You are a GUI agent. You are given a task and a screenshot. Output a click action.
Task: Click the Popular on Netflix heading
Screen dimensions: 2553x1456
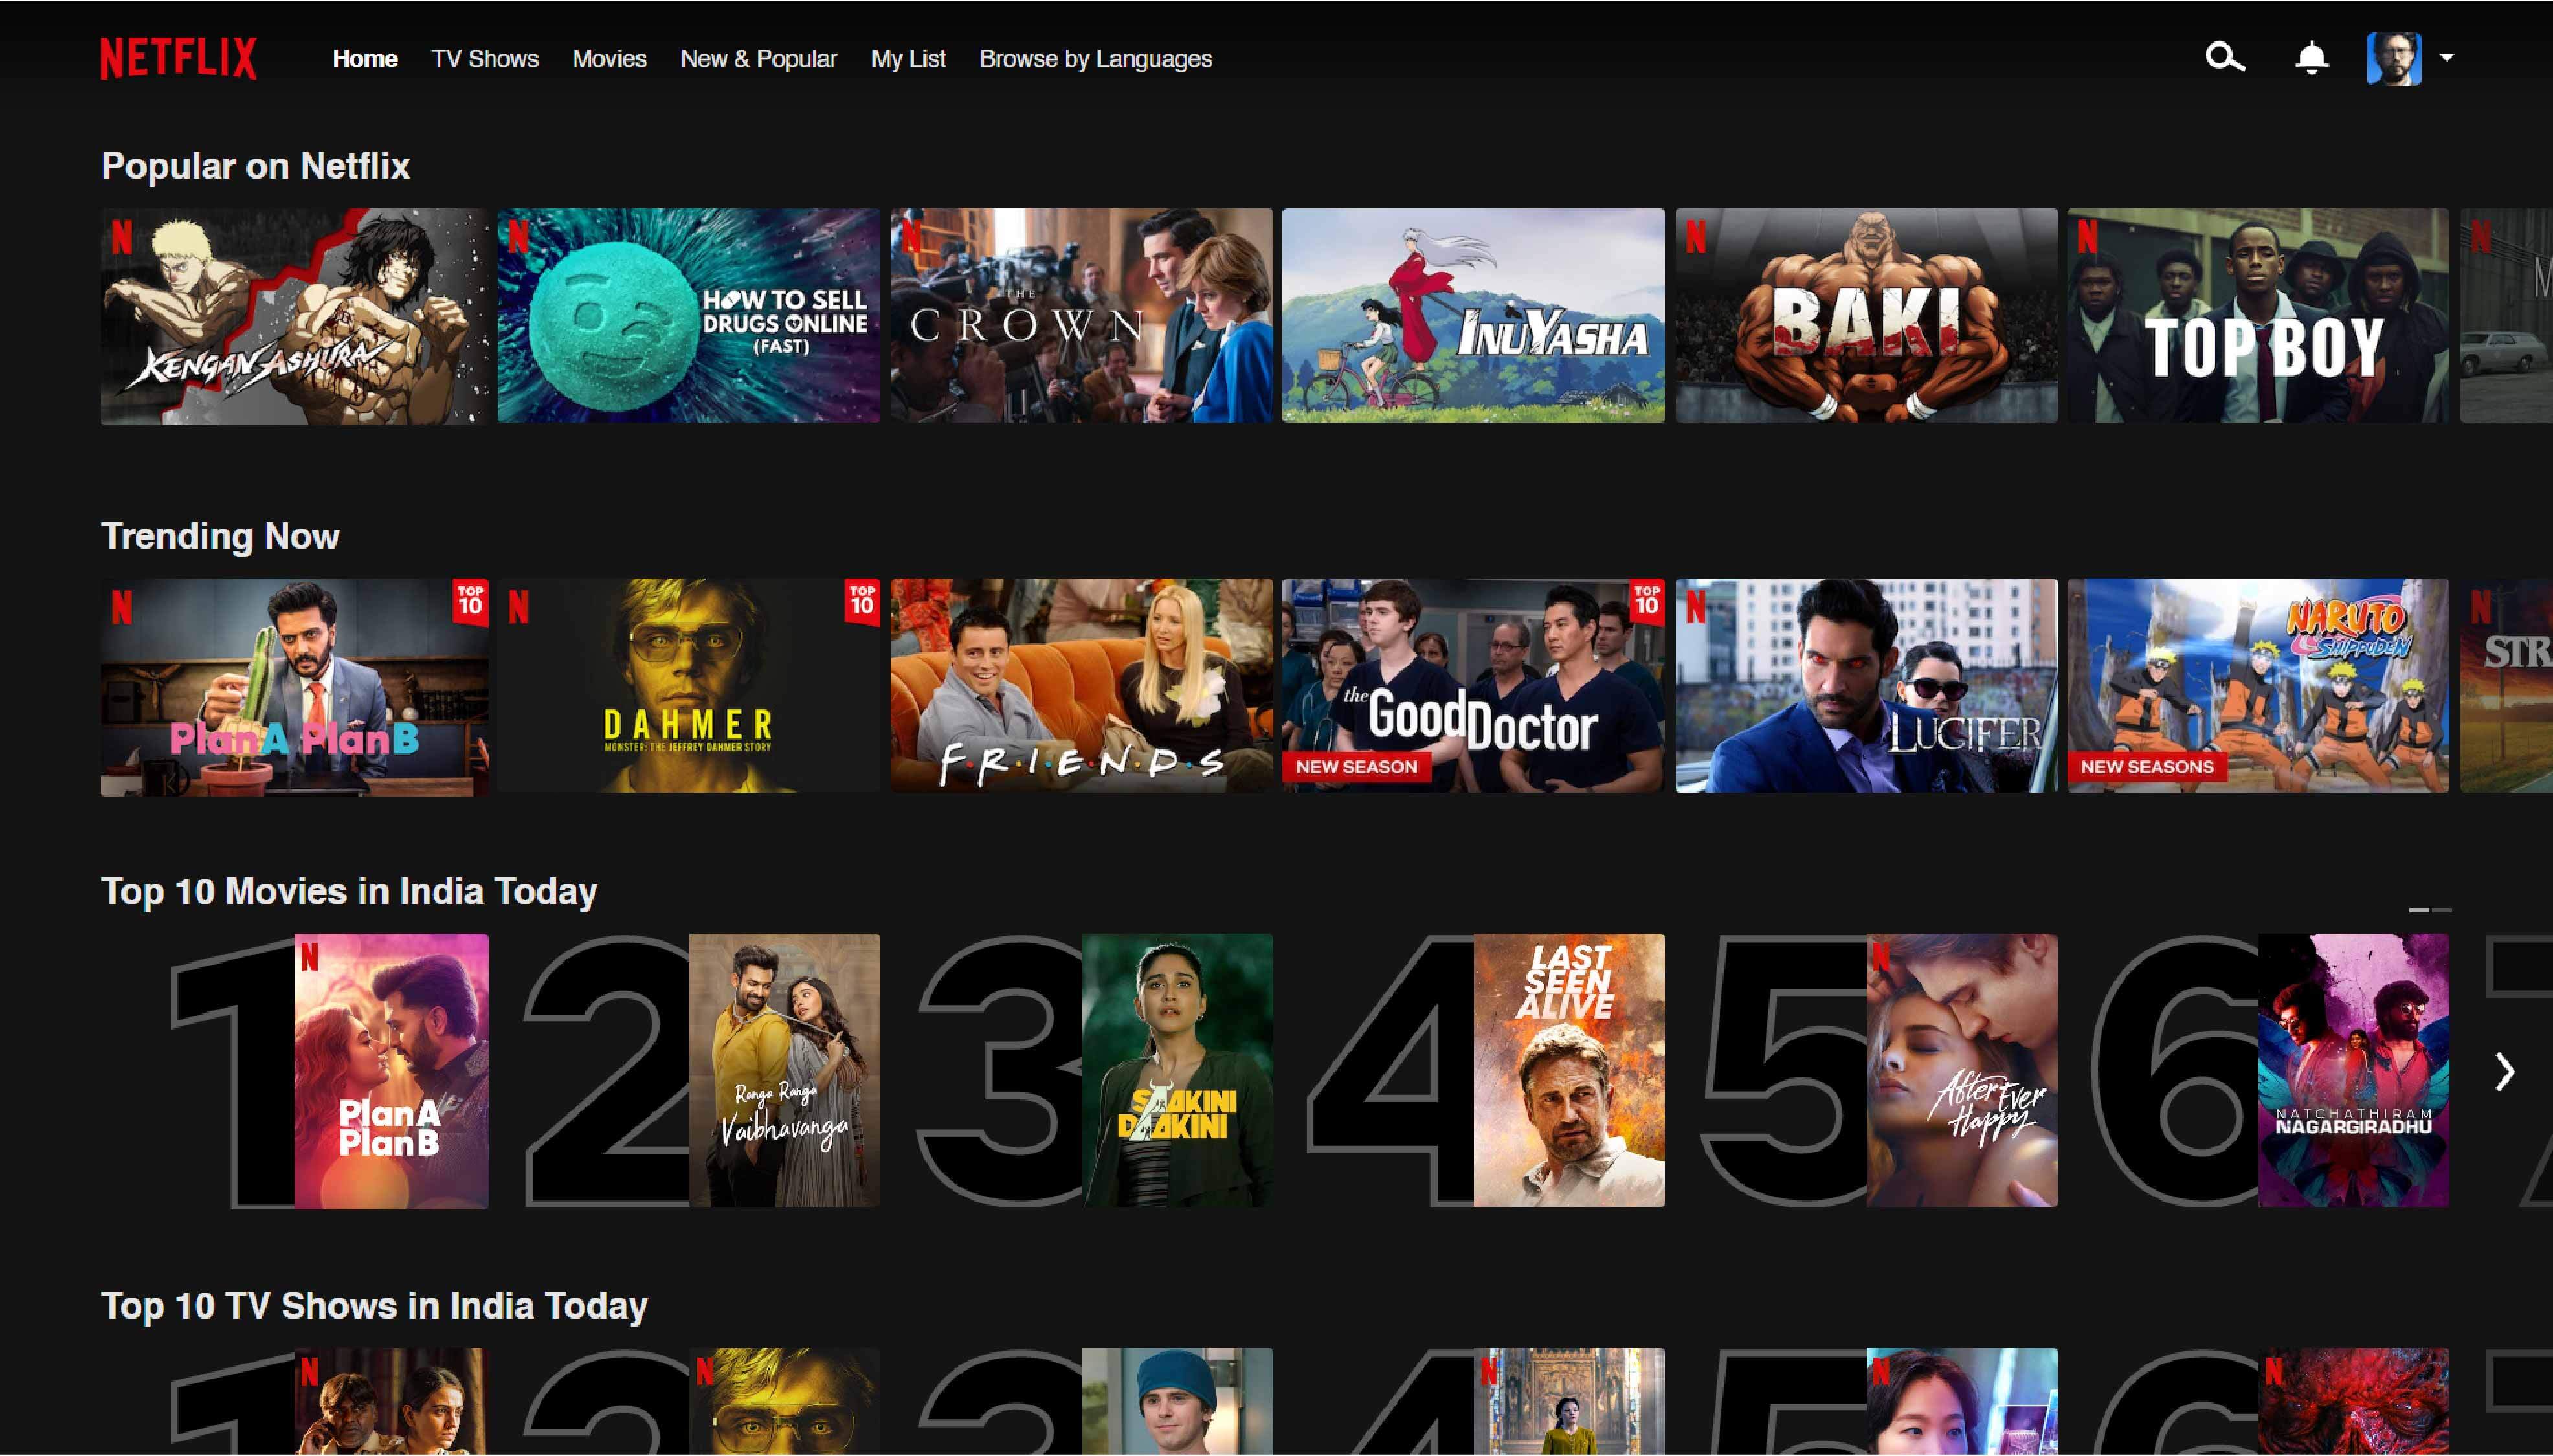tap(255, 166)
